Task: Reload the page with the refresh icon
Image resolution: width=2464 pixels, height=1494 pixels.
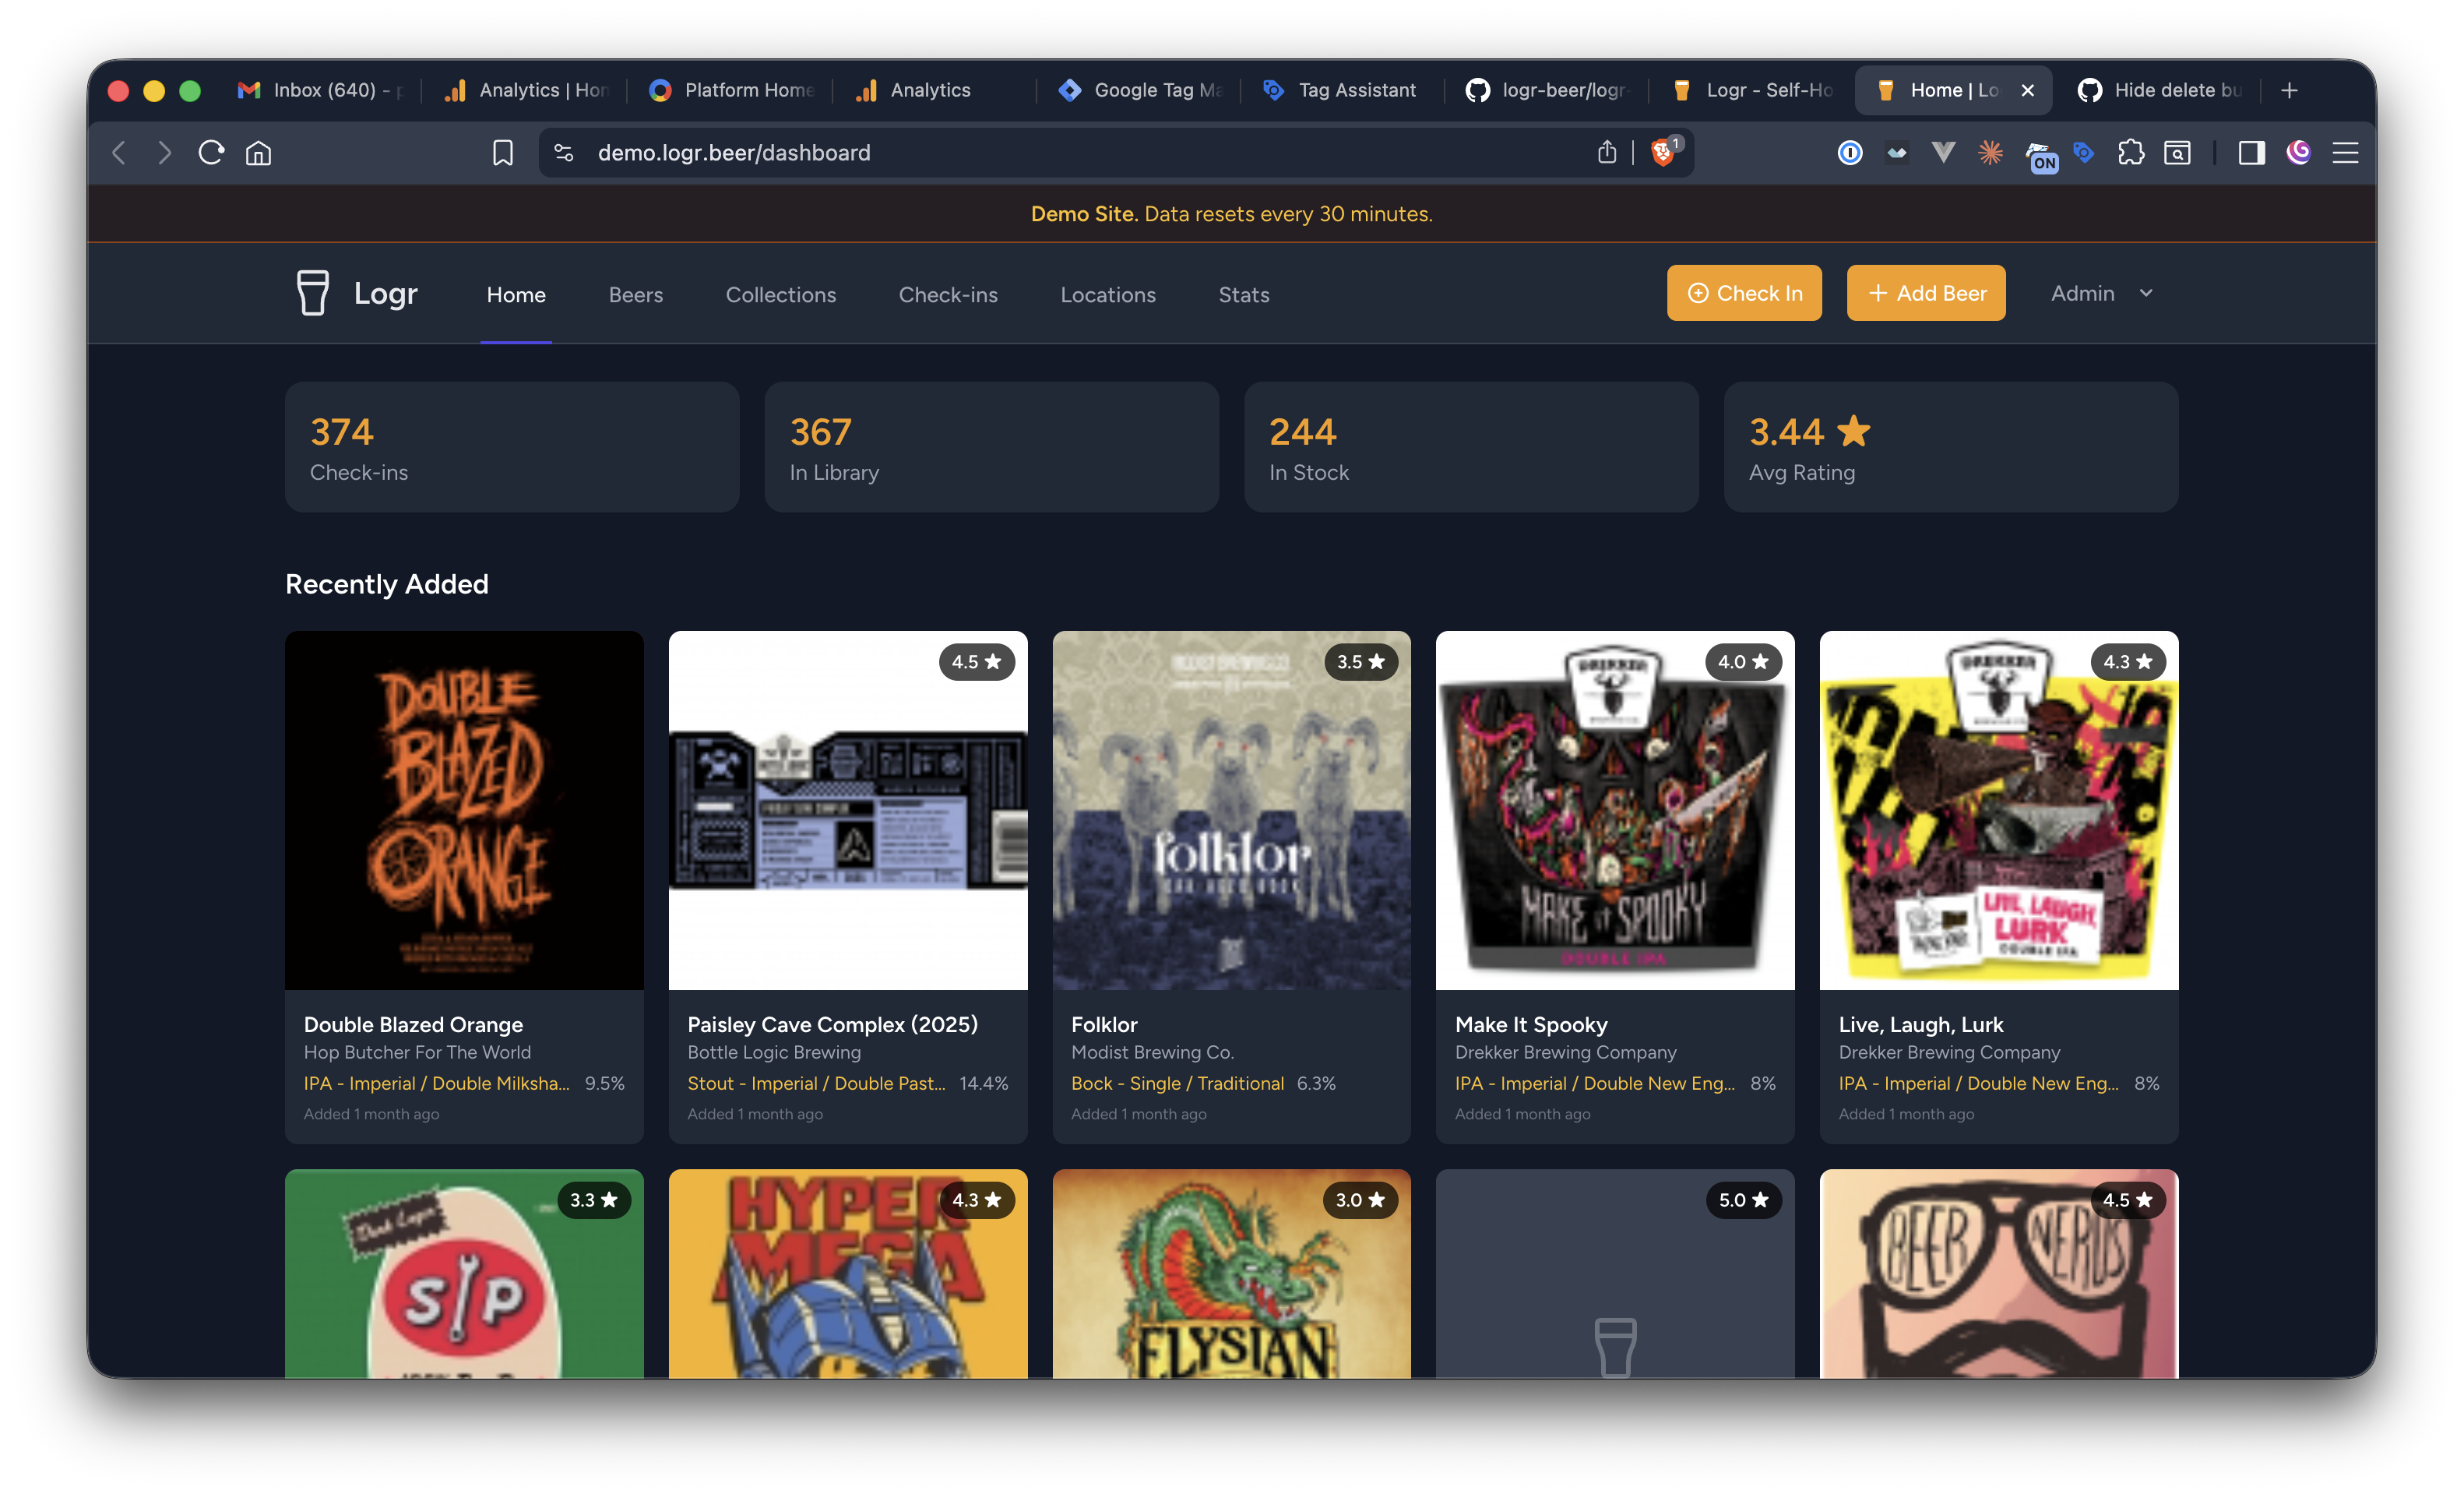Action: point(211,152)
